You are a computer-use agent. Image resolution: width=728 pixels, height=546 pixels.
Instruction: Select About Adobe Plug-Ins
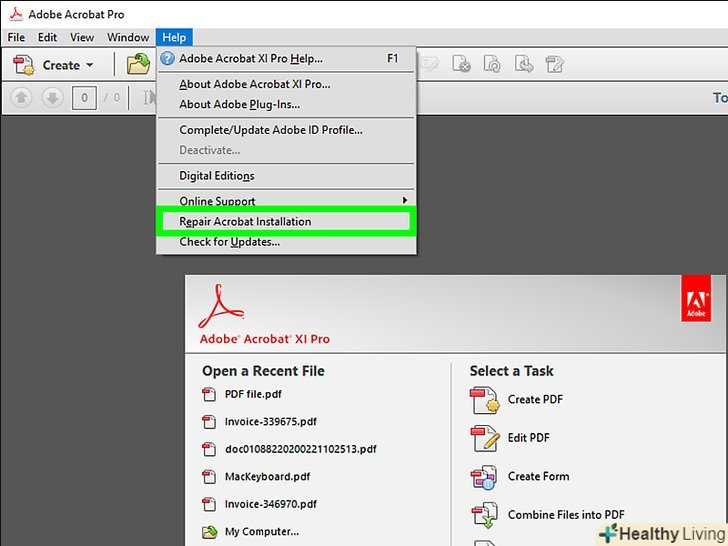[x=286, y=104]
